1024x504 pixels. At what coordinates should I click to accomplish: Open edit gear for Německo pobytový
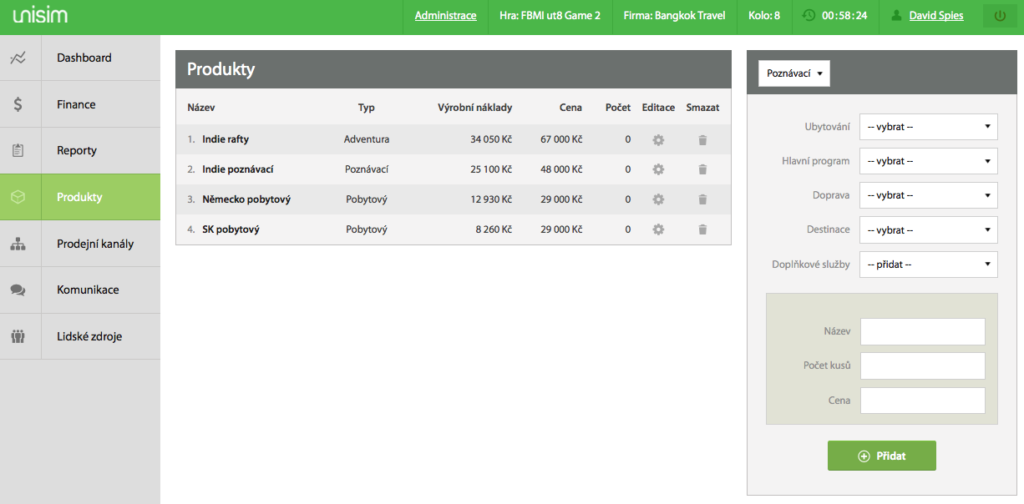click(658, 200)
